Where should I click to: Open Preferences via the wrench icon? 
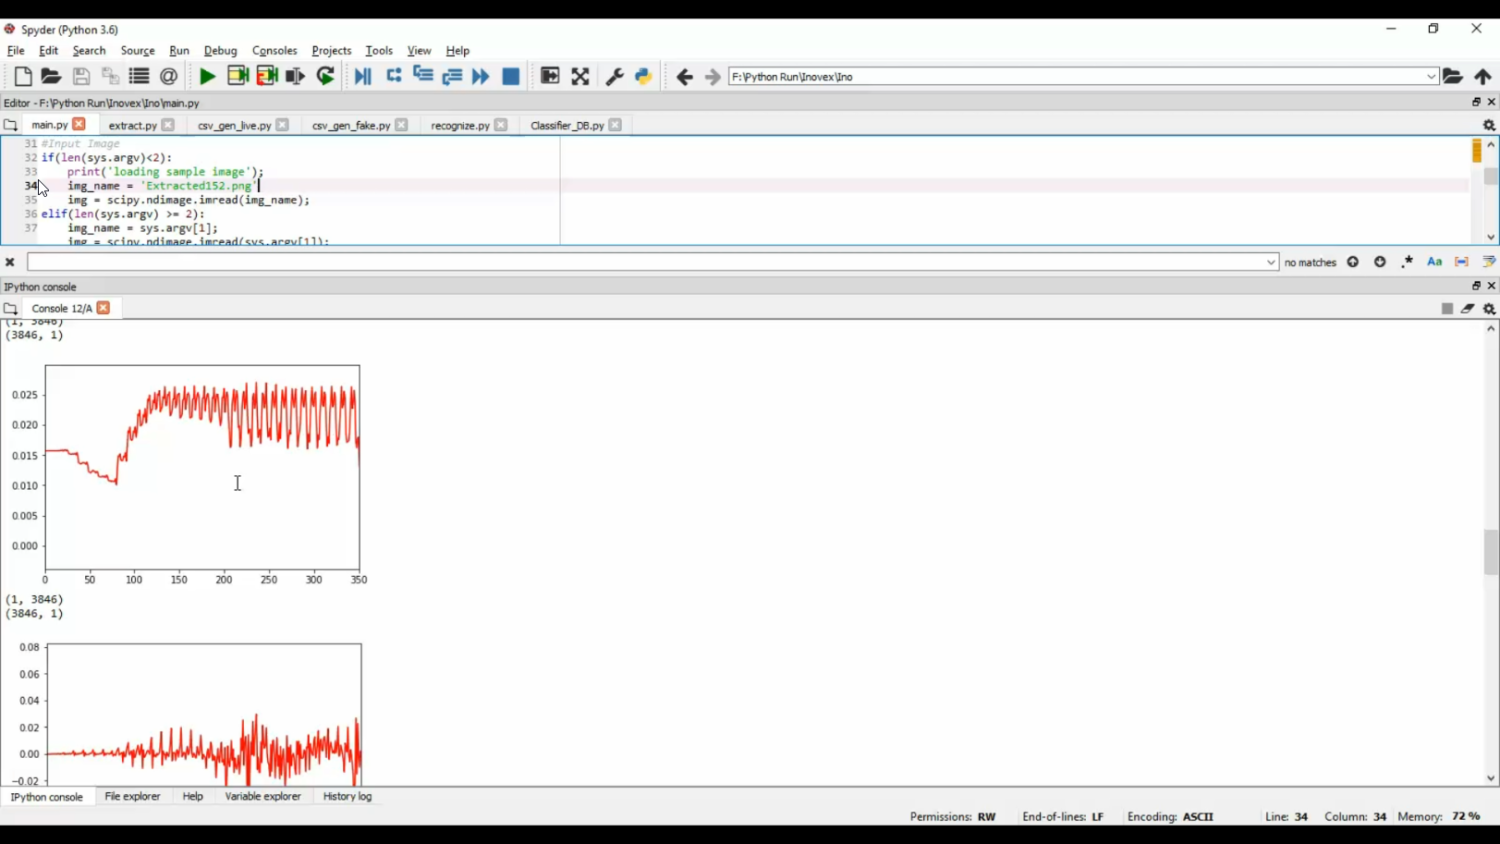[614, 77]
